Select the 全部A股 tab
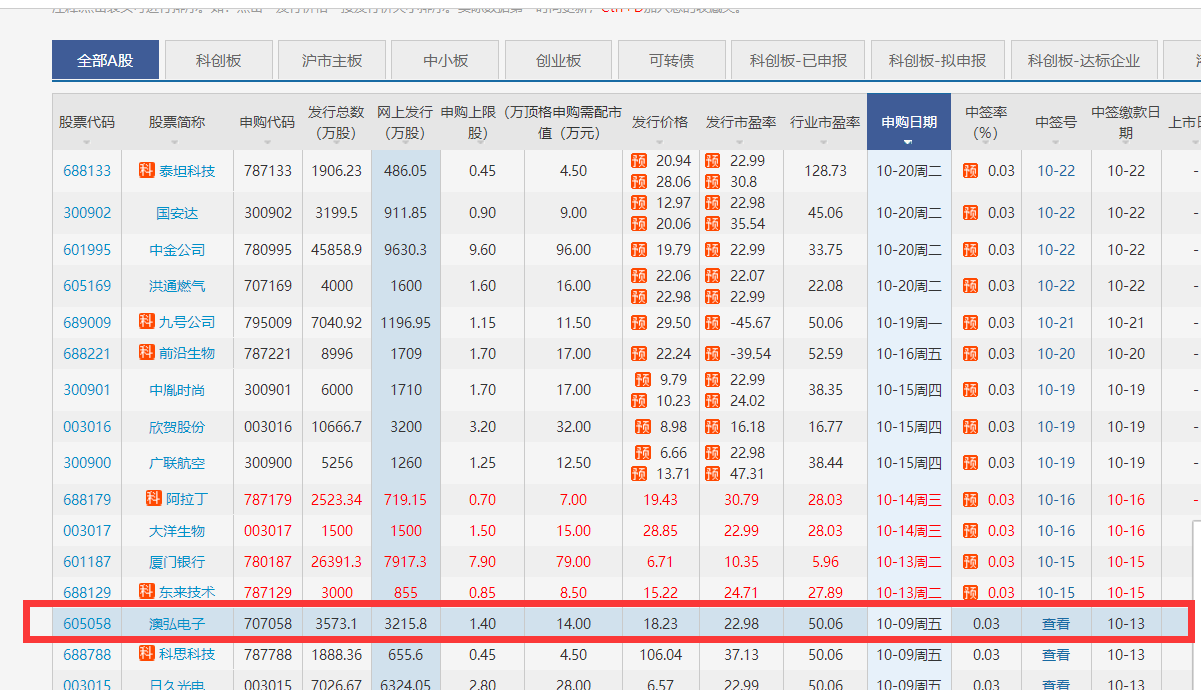1201x690 pixels. click(x=105, y=60)
